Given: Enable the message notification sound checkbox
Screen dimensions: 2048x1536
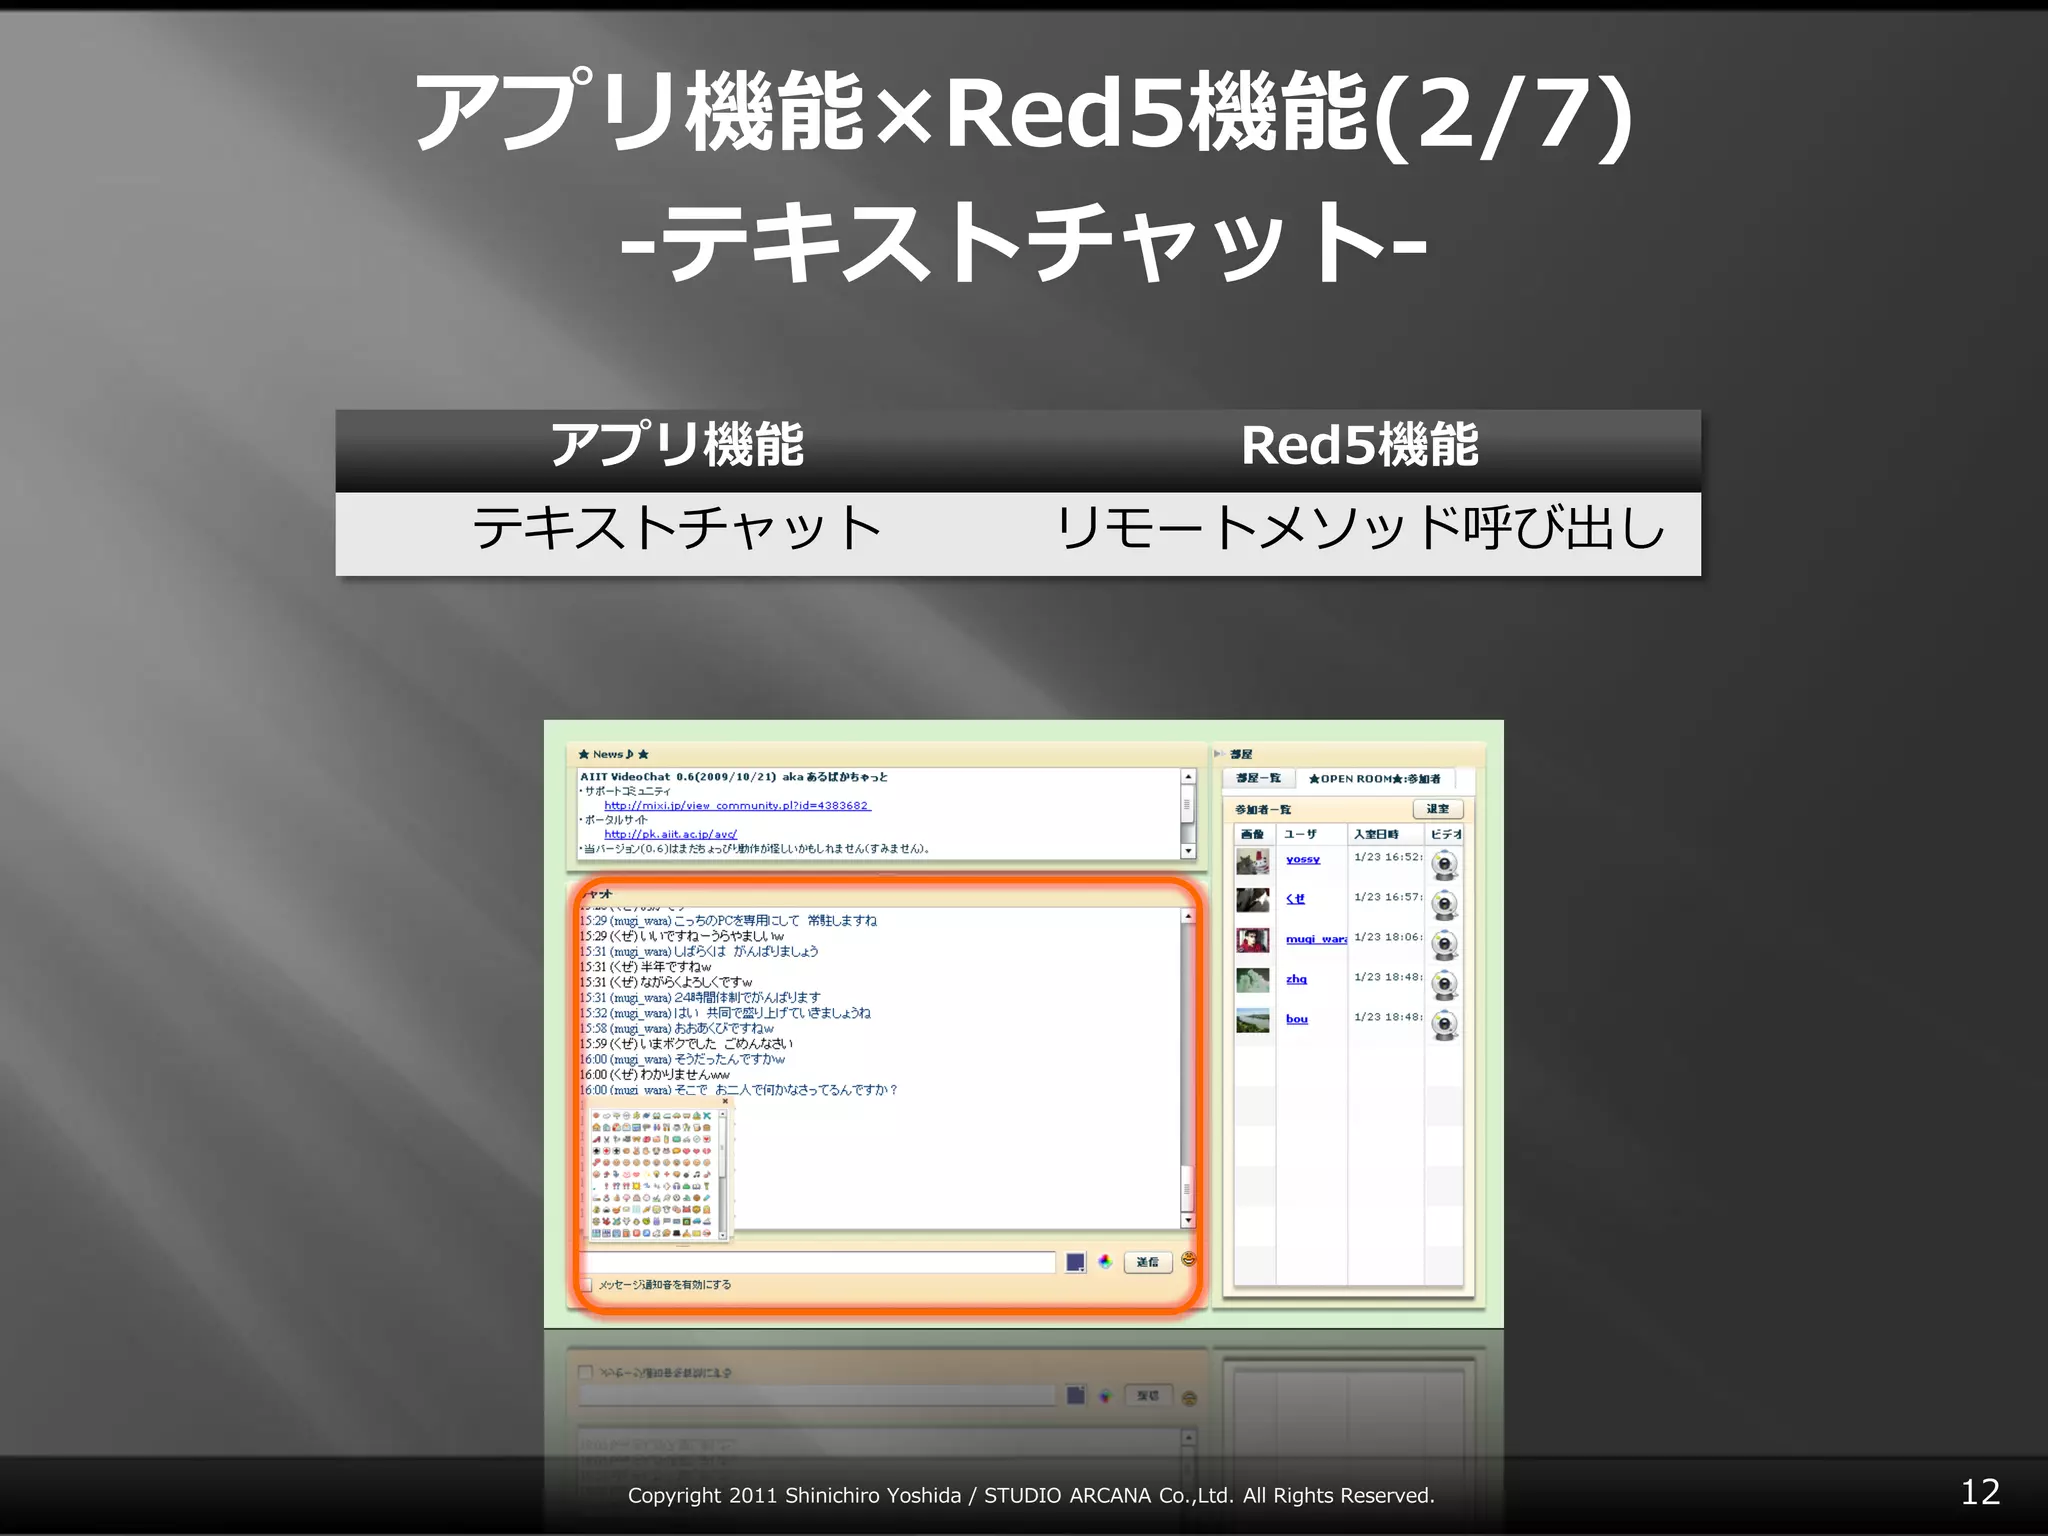Looking at the screenshot, I should tap(586, 1285).
